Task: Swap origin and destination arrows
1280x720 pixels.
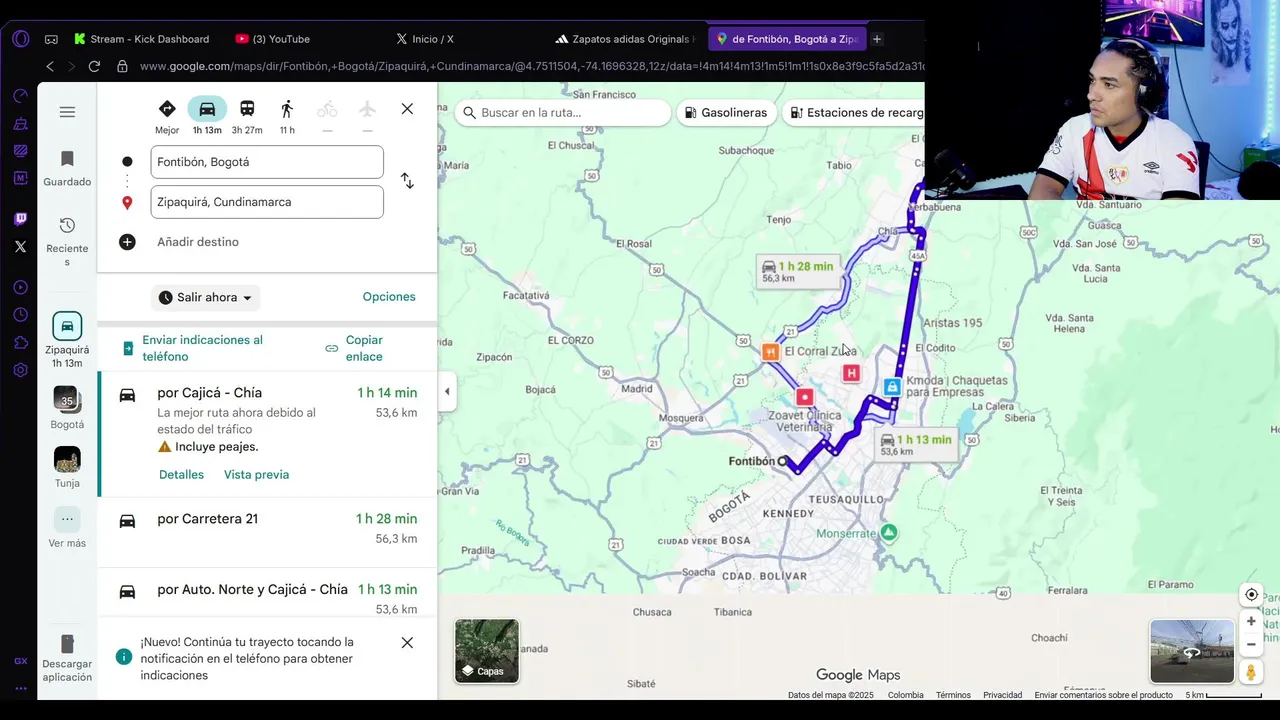Action: 407,181
